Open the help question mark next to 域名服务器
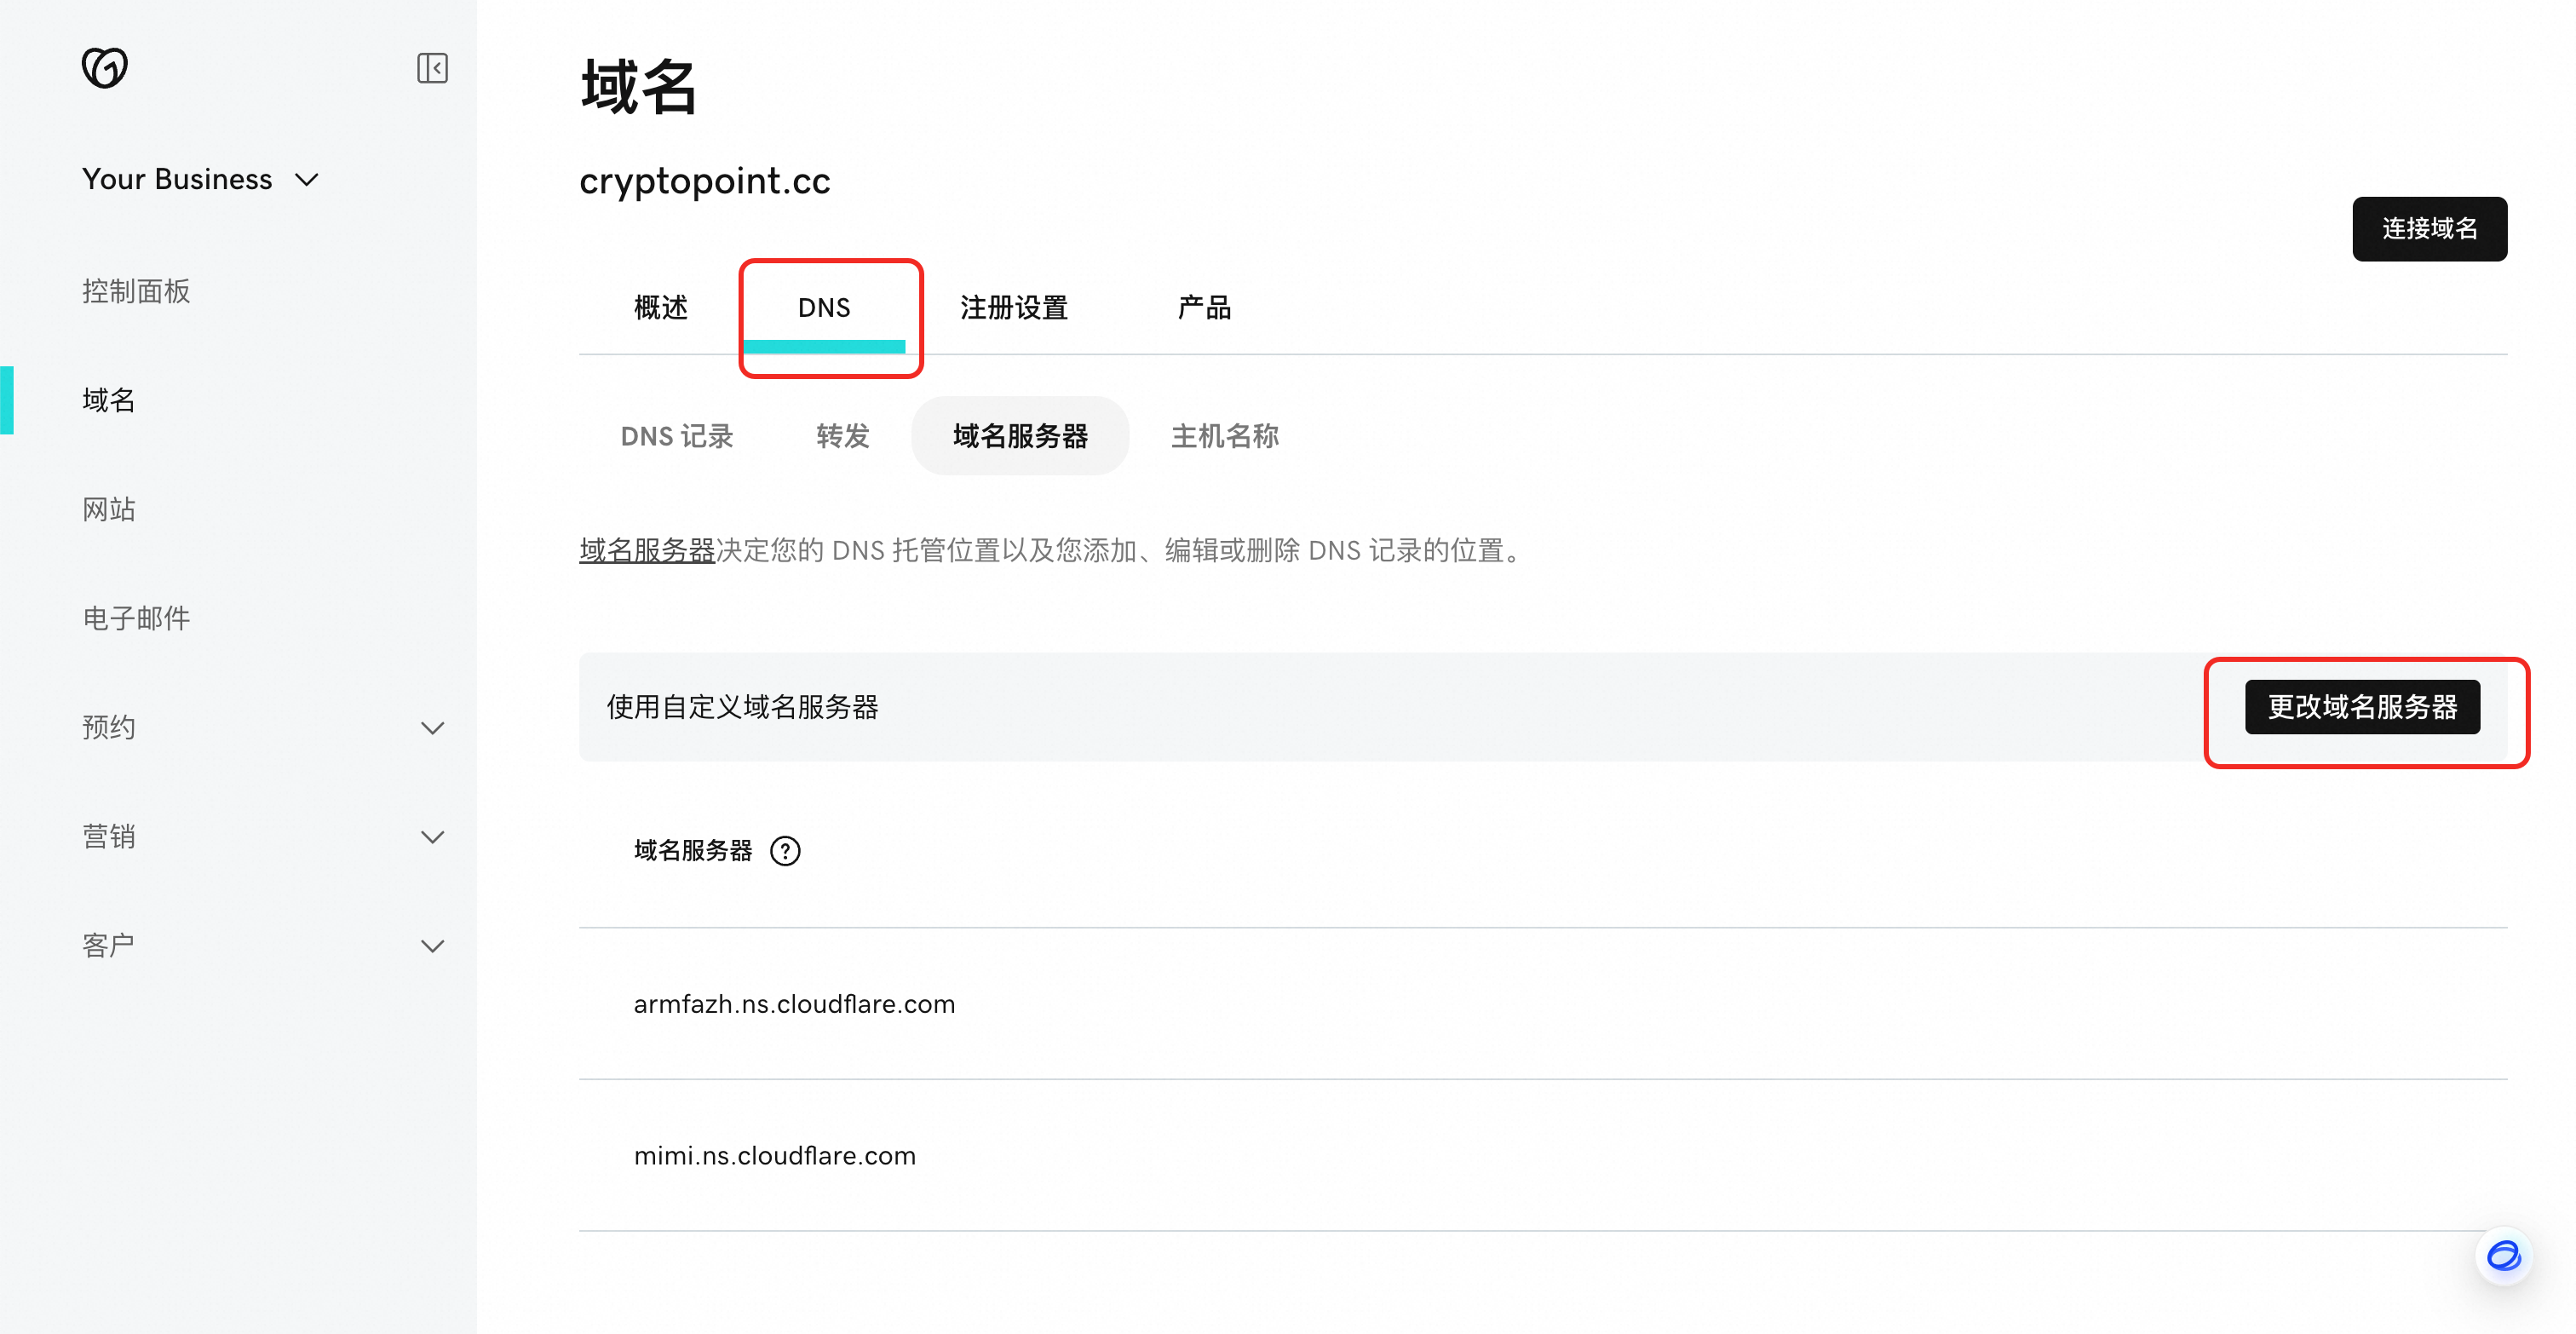 tap(785, 851)
